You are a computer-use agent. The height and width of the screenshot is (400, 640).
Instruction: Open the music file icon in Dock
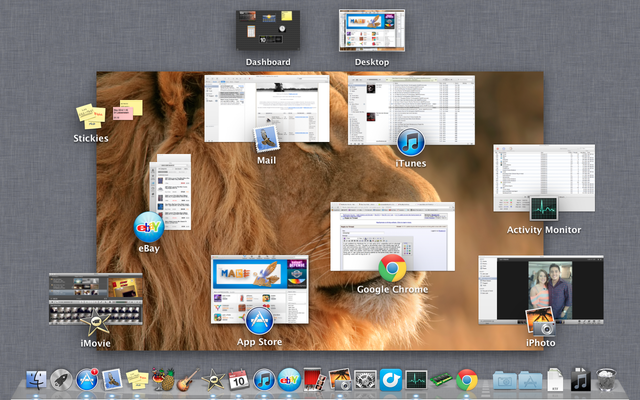[580, 380]
